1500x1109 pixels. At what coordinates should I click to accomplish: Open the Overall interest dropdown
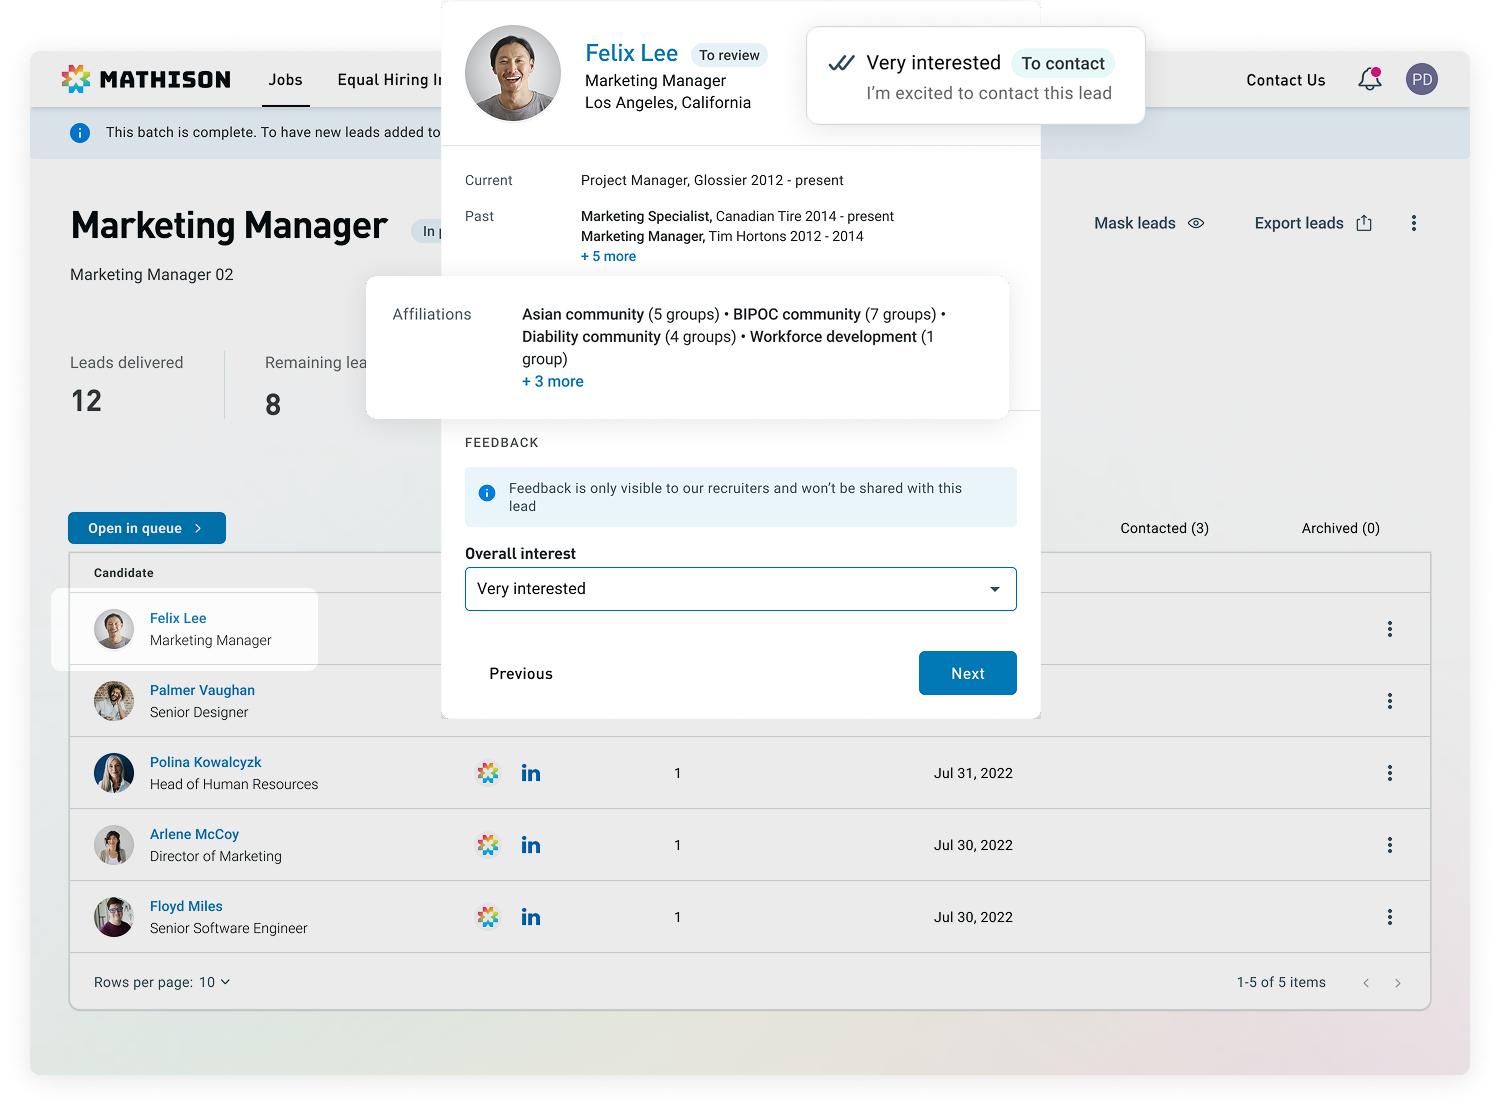pyautogui.click(x=740, y=589)
